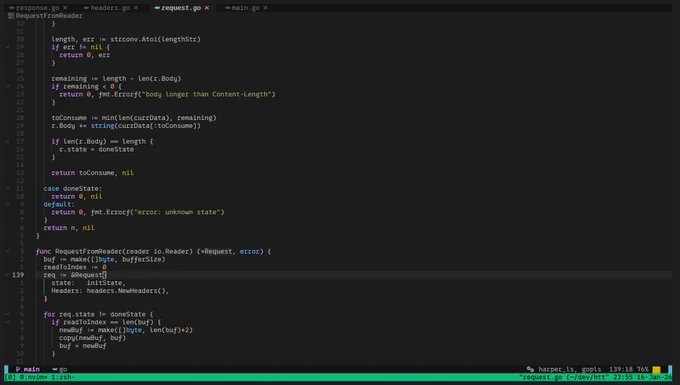Click the main branch name in the statusline
The width and height of the screenshot is (680, 385).
pyautogui.click(x=32, y=369)
